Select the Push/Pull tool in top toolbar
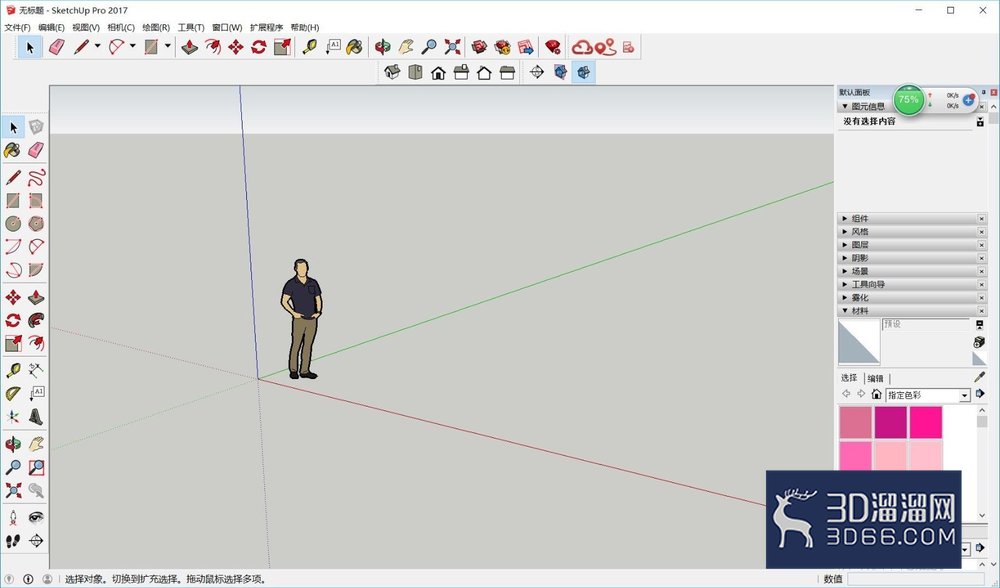This screenshot has width=1000, height=588. 189,47
